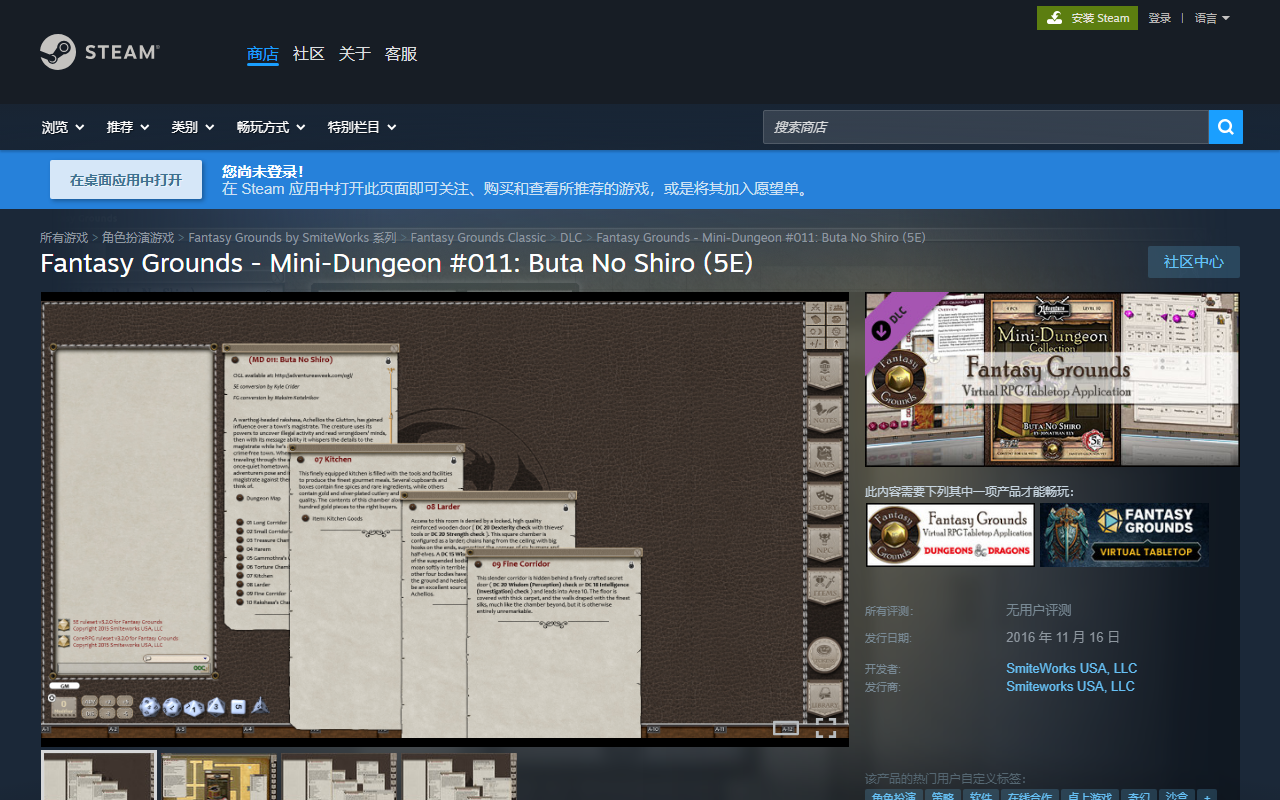Select the yellow dungeon map thumbnail

[219, 776]
